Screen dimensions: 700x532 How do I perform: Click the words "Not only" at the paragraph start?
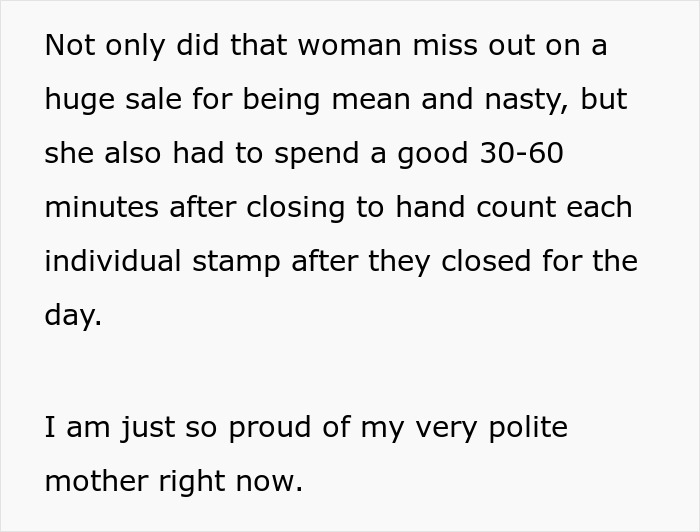98,46
